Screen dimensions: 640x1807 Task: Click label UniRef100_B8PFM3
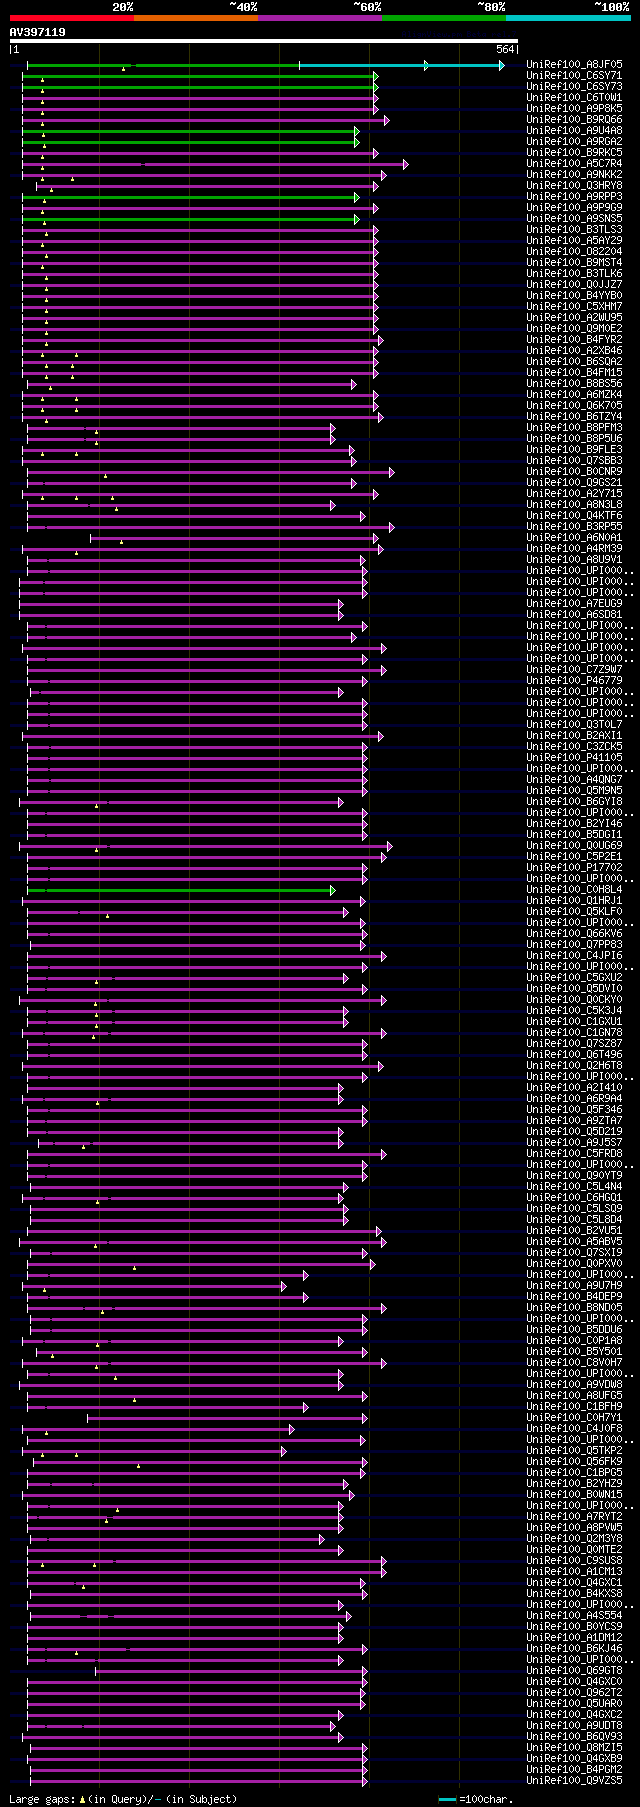pos(574,428)
